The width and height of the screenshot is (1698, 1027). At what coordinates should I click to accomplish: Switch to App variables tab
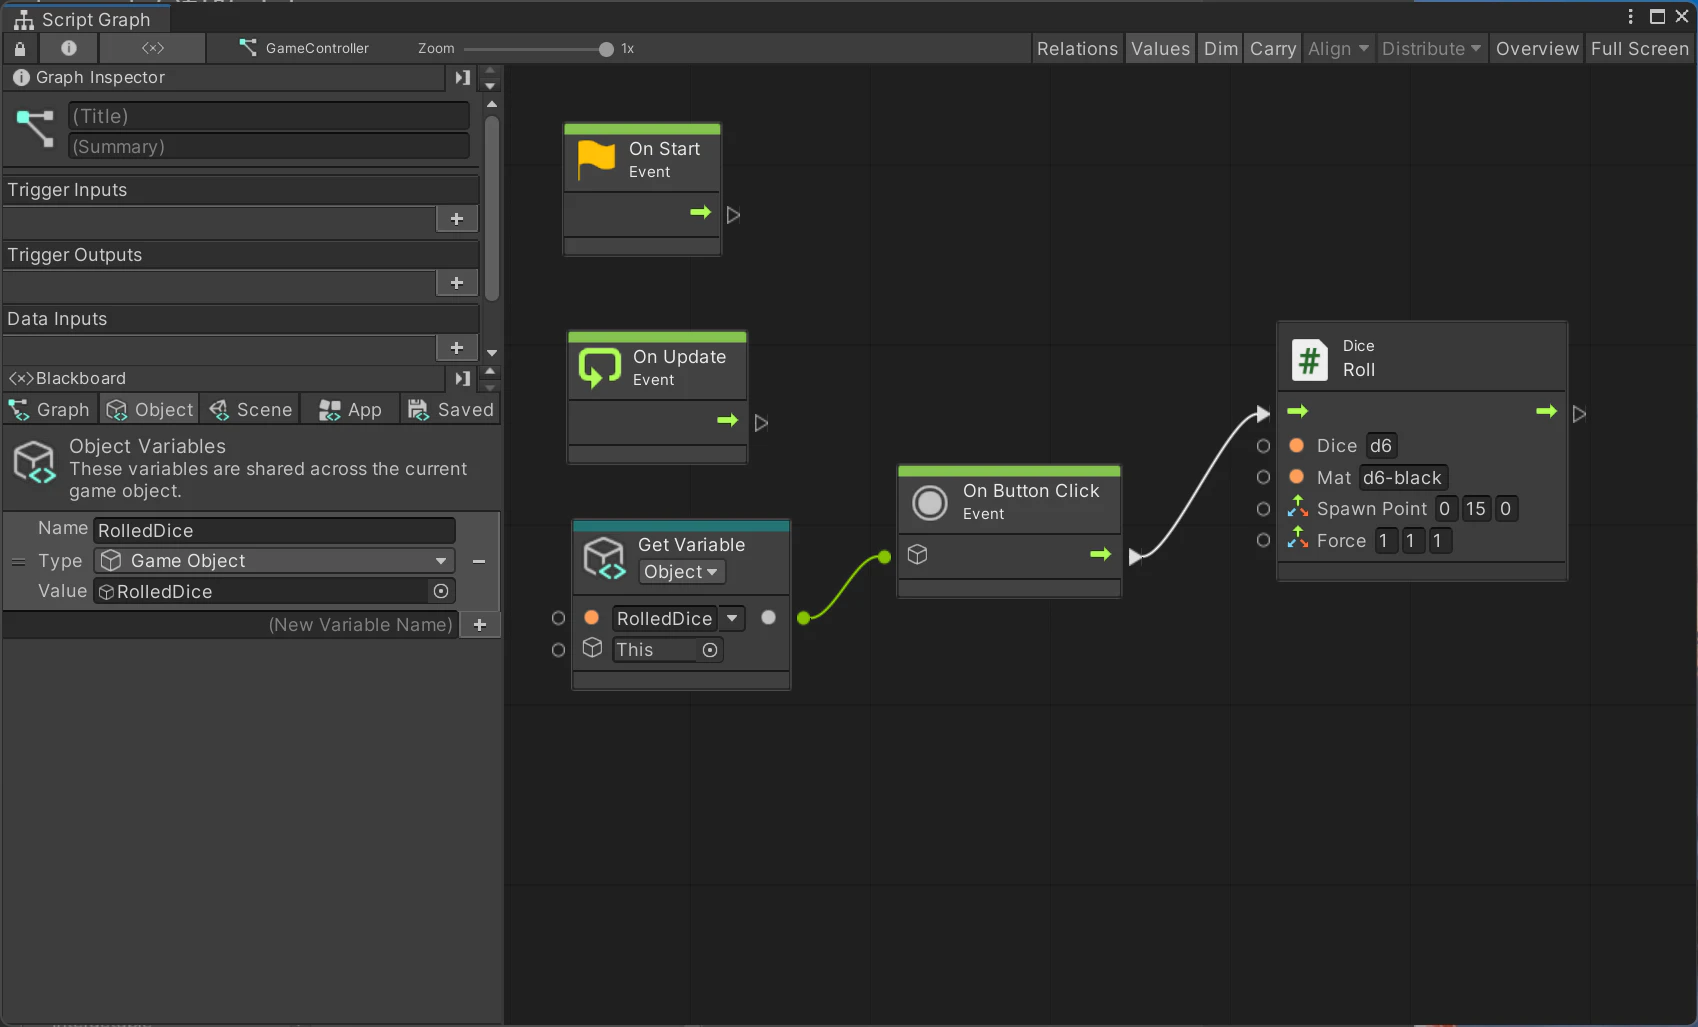pos(350,410)
